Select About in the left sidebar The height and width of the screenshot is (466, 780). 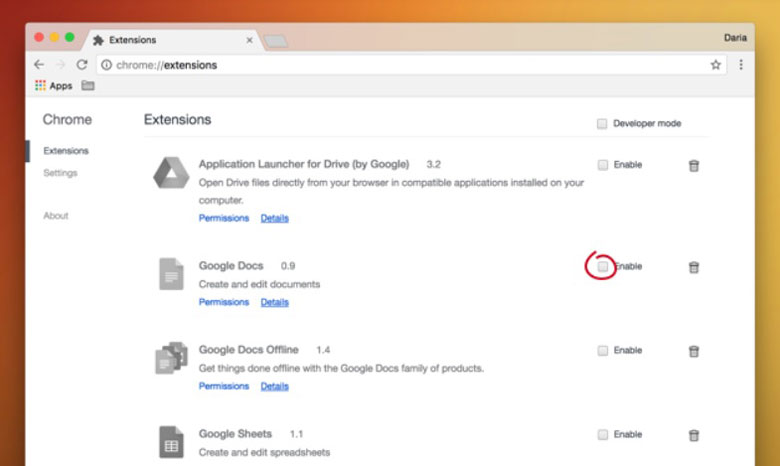coord(56,216)
